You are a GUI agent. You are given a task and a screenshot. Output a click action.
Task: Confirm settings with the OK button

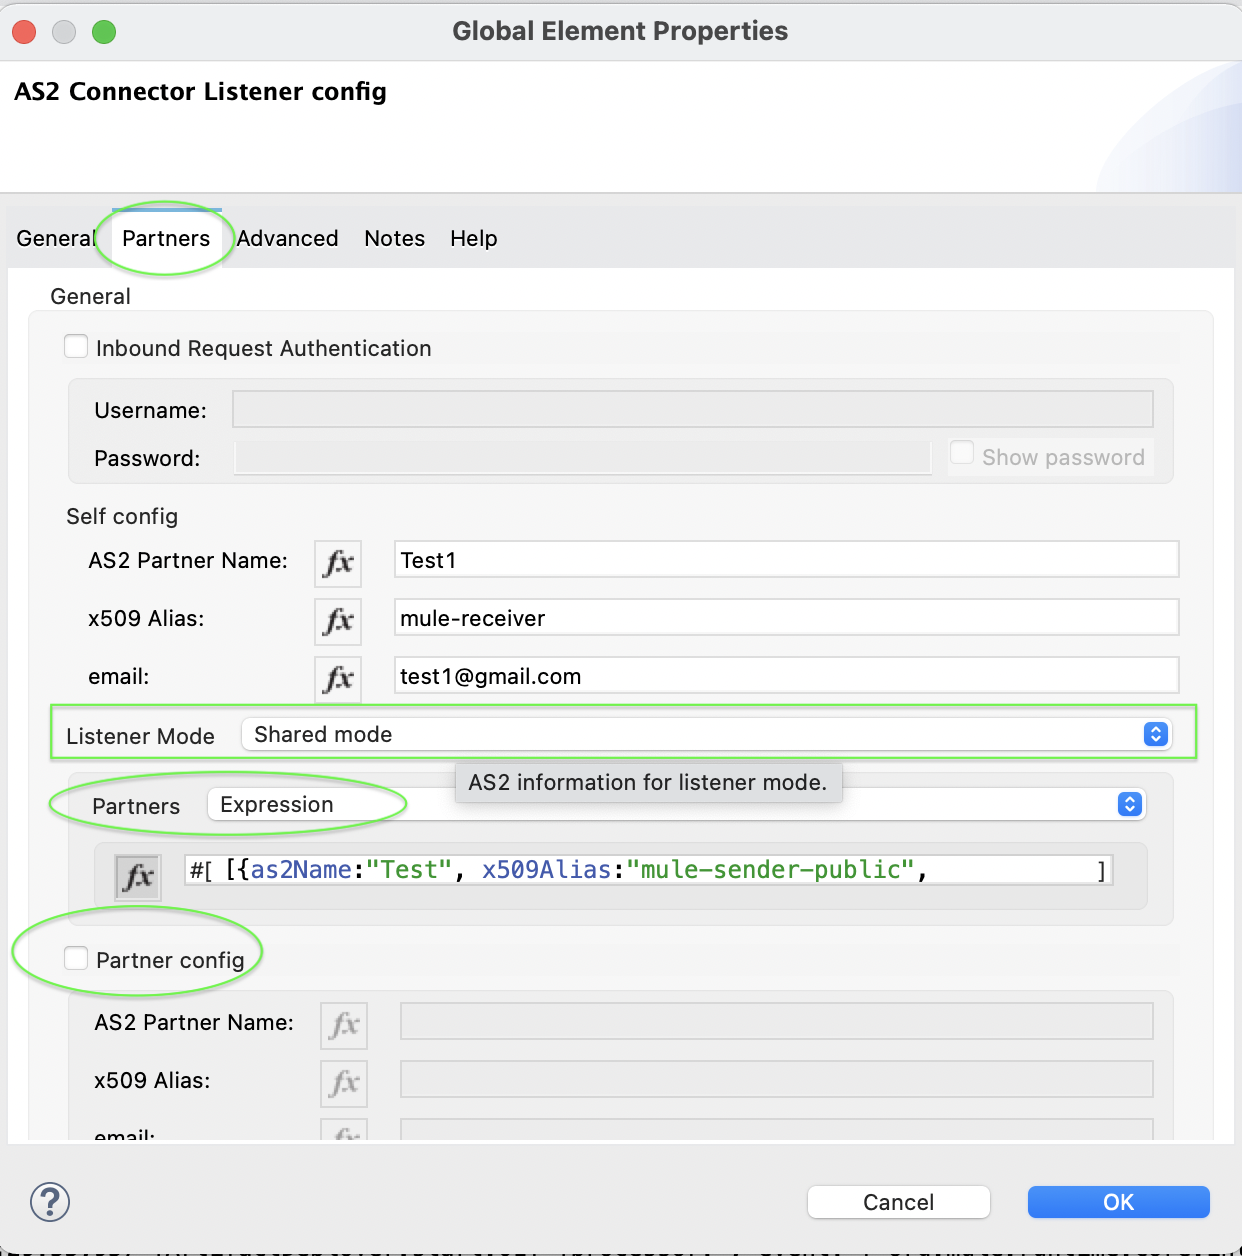(x=1118, y=1202)
